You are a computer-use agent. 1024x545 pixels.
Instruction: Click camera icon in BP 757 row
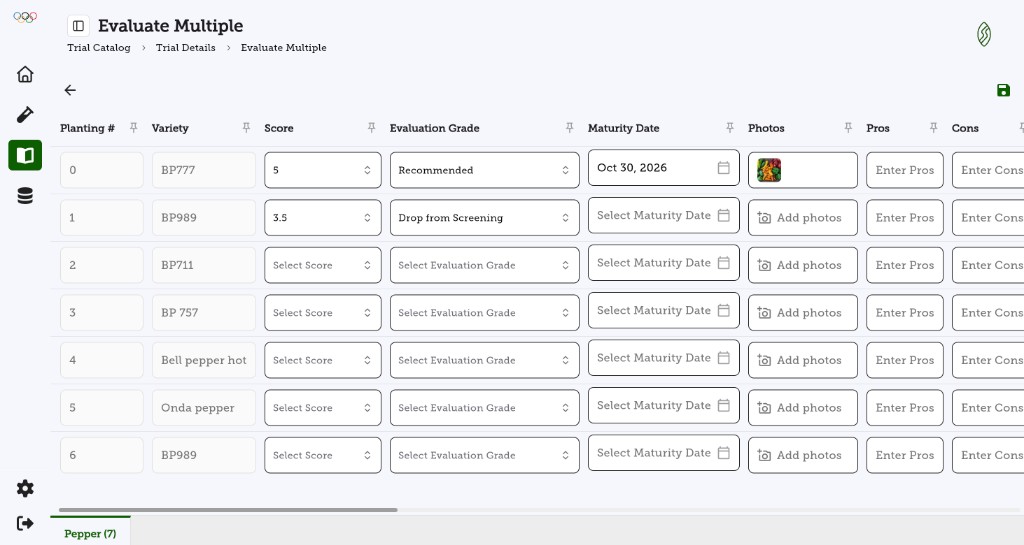click(764, 313)
